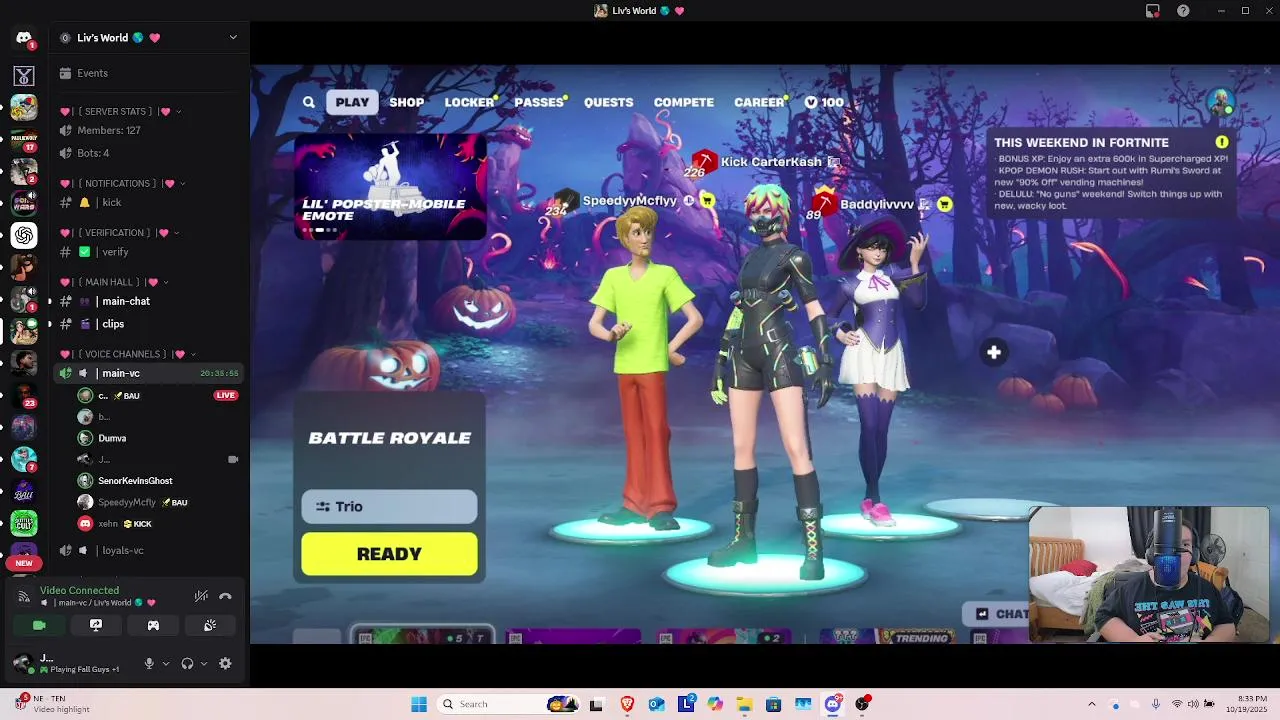Open the Trio party size selector
Screen dimensions: 1280x720
click(389, 507)
